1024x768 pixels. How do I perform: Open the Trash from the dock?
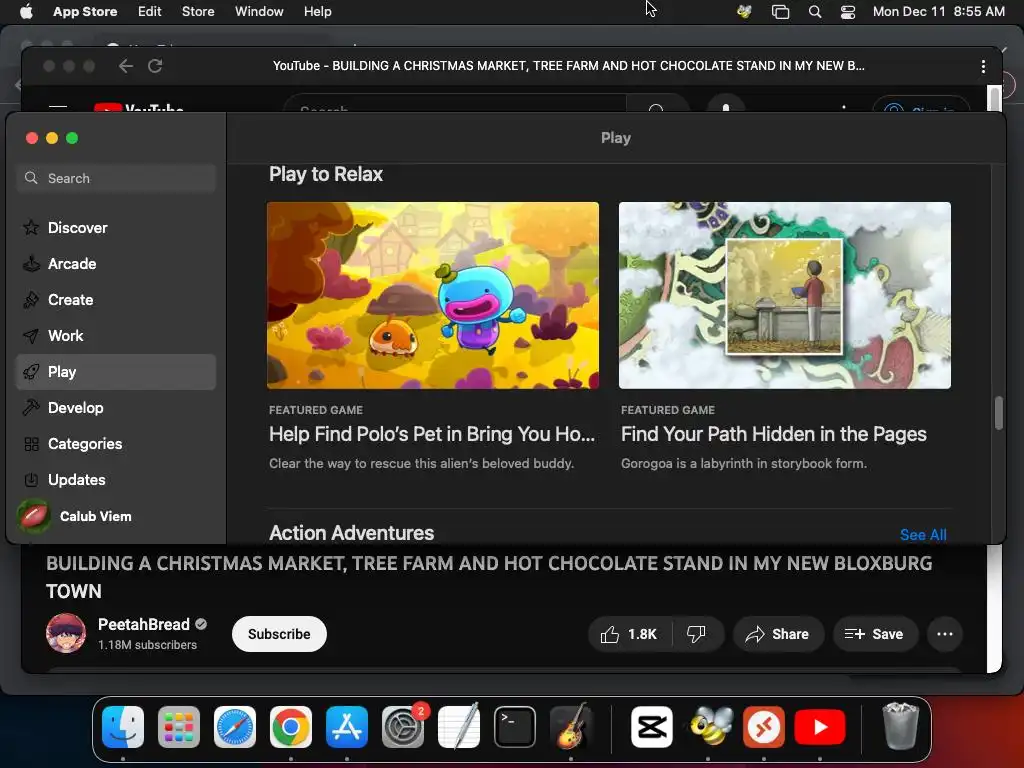click(x=901, y=726)
